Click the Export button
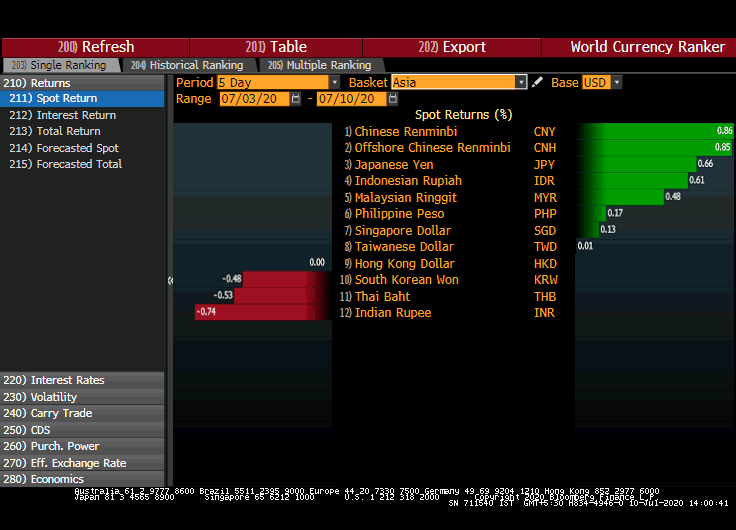736x530 pixels. tap(452, 47)
